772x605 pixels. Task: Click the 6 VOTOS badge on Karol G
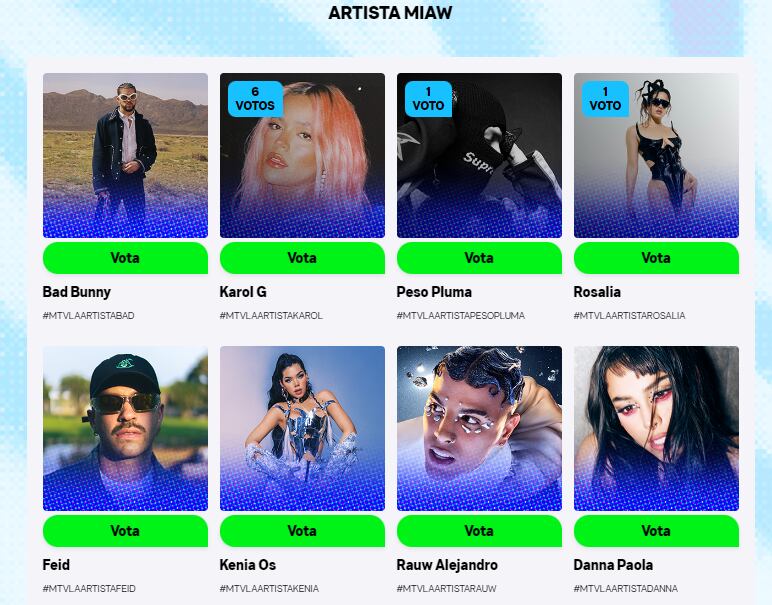[x=255, y=99]
